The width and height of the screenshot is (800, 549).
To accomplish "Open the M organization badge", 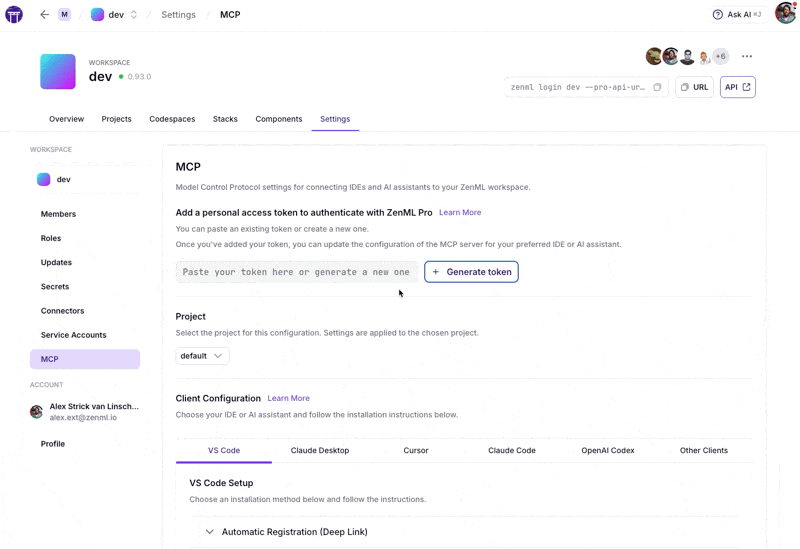I will [64, 15].
